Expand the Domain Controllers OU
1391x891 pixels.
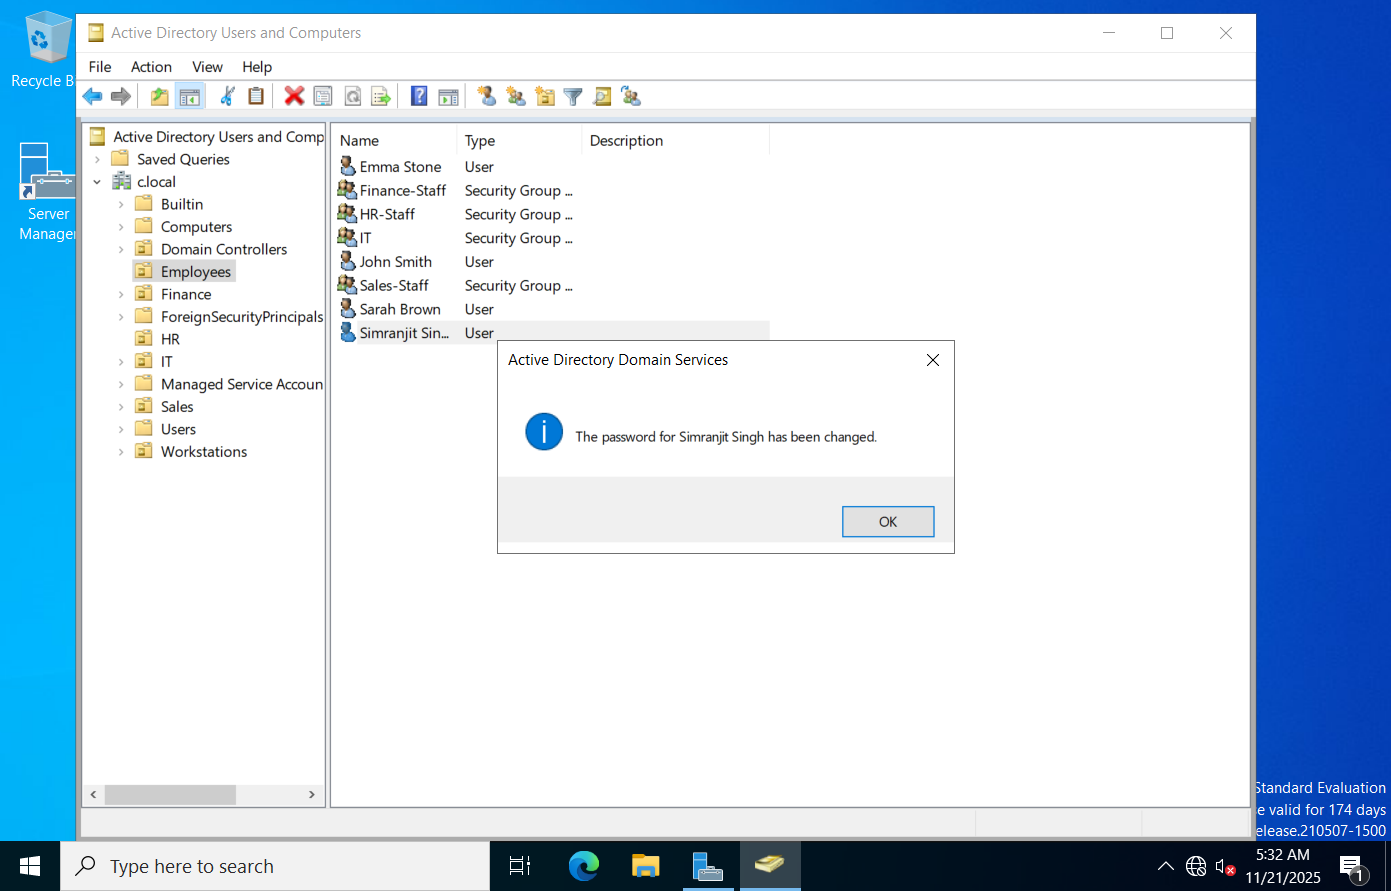tap(121, 249)
